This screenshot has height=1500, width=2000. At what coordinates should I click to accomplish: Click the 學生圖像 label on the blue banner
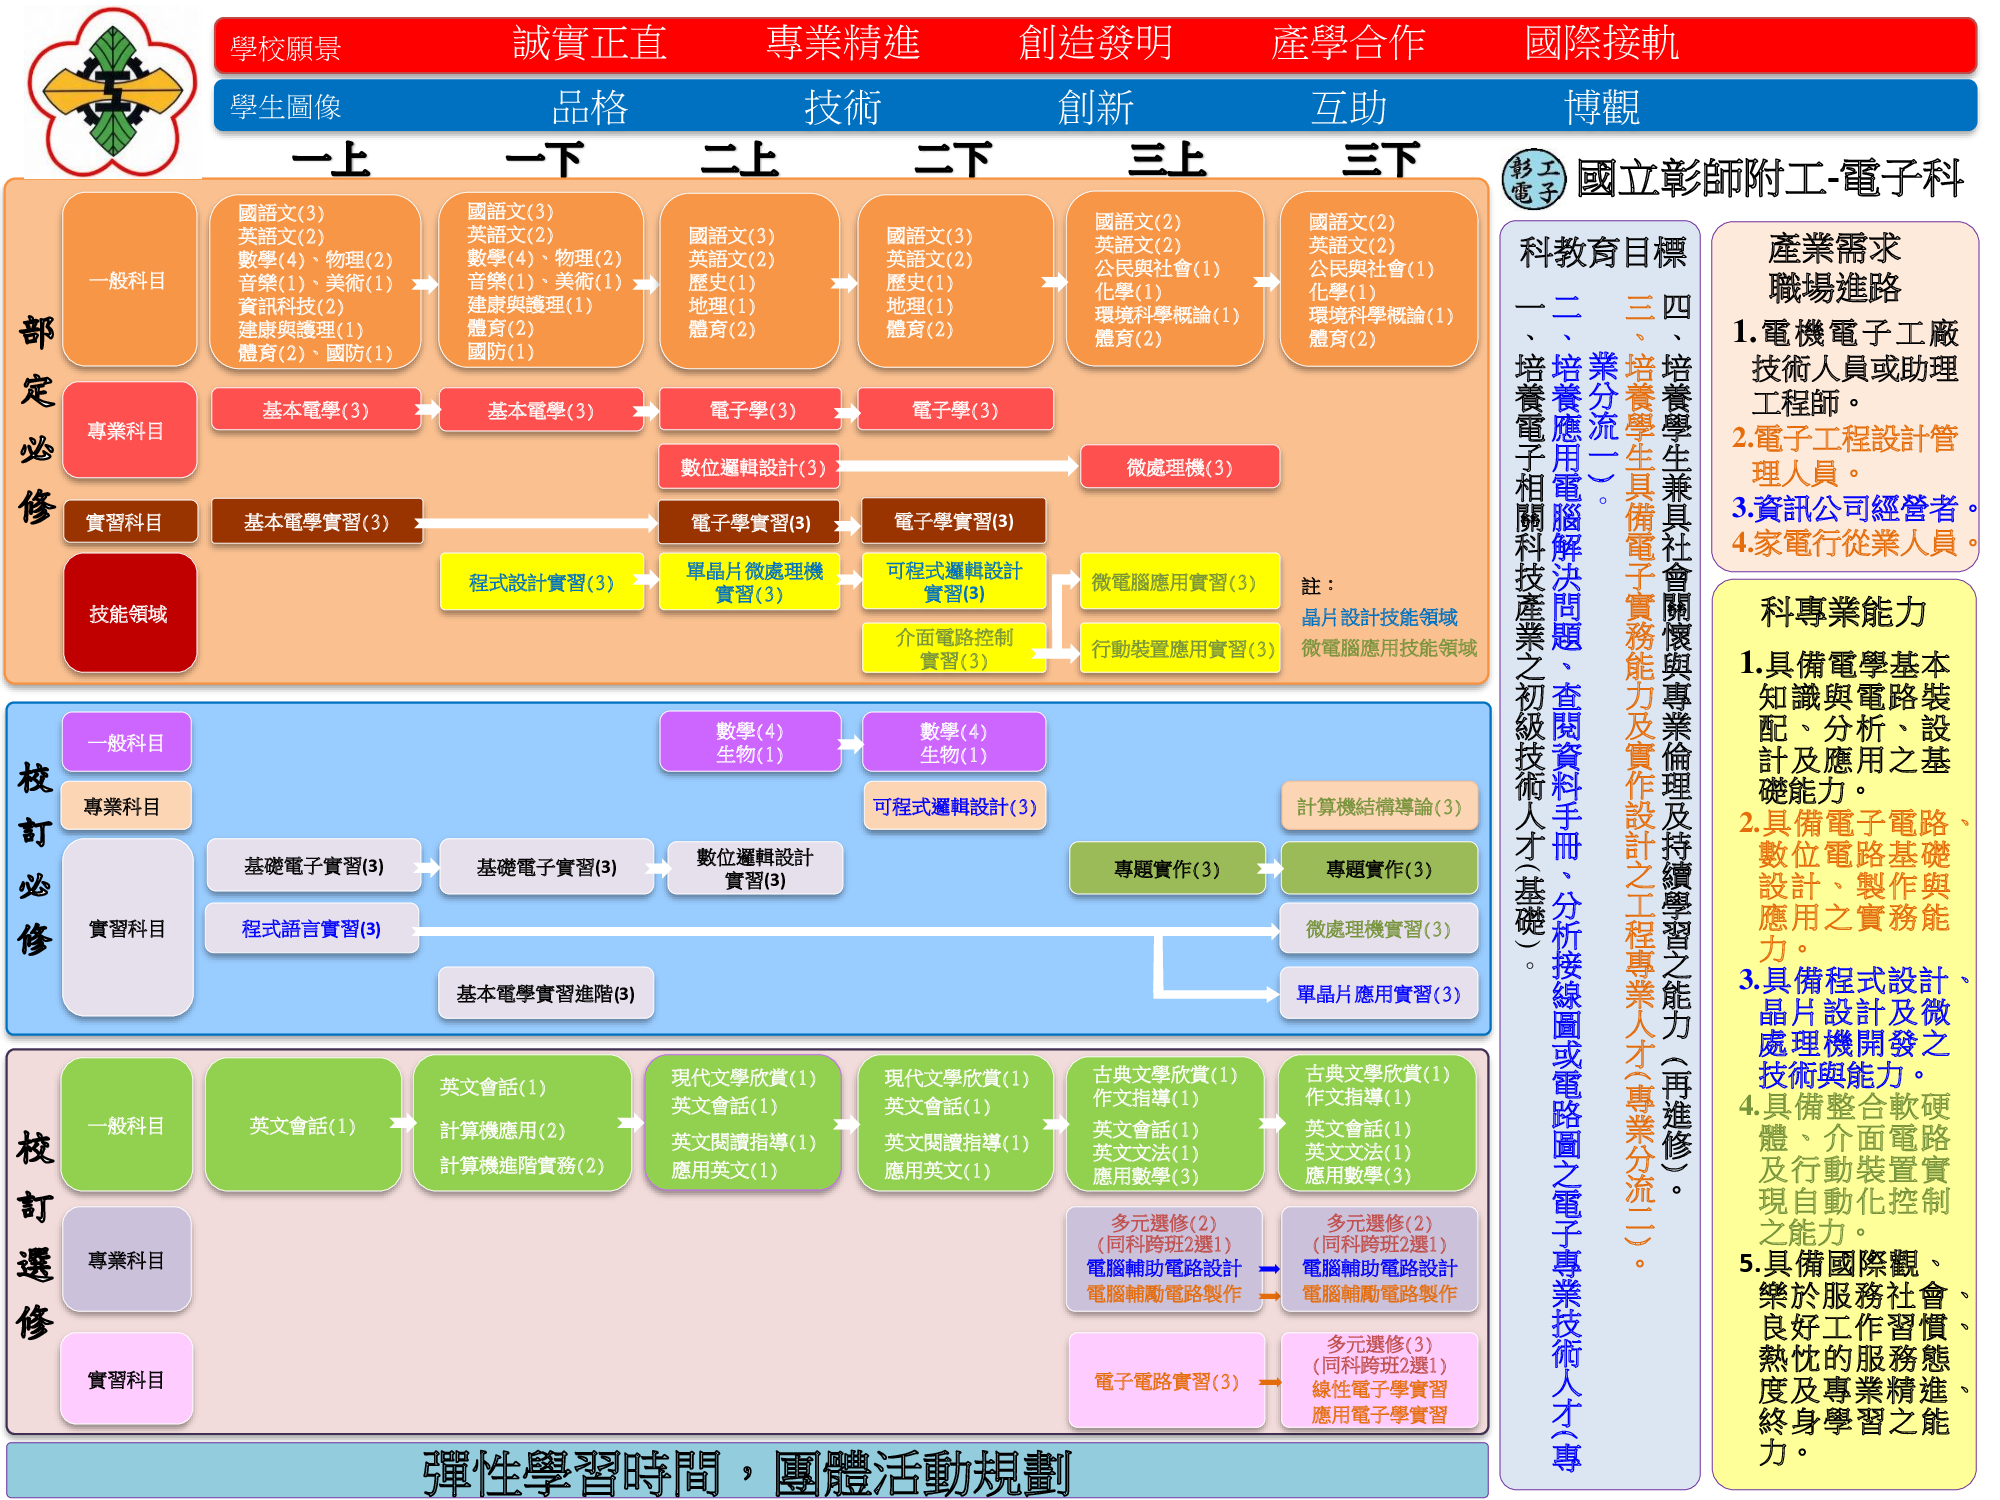pyautogui.click(x=286, y=107)
